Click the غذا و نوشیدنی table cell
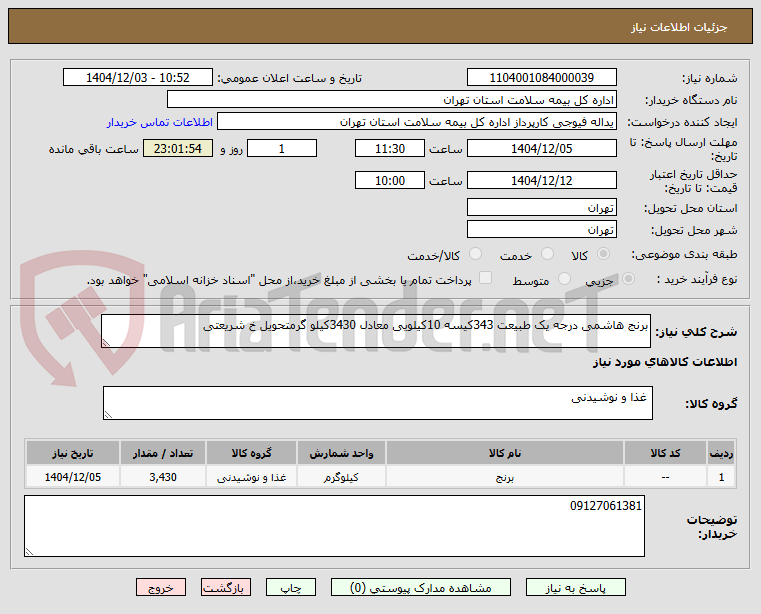Viewport: 761px width, 614px height. tap(251, 477)
